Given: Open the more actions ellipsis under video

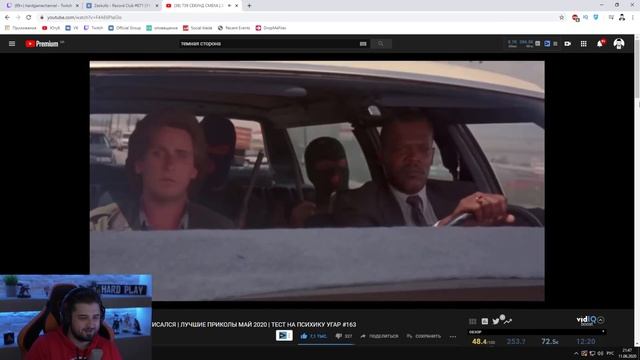Looking at the screenshot, I should coord(453,337).
